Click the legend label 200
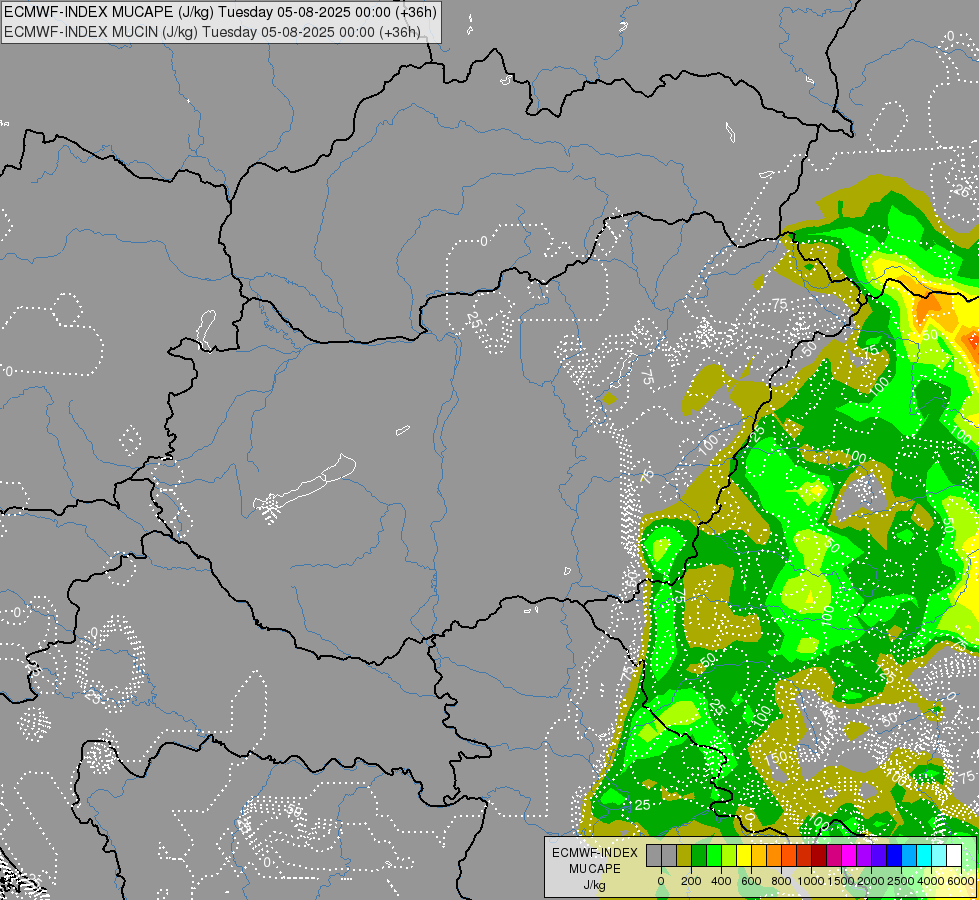 point(691,881)
